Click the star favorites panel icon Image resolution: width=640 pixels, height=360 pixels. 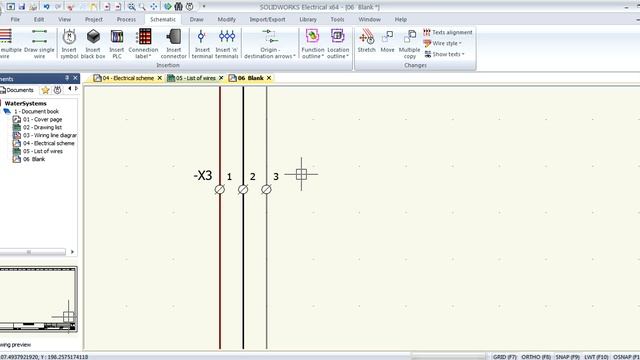(45, 90)
